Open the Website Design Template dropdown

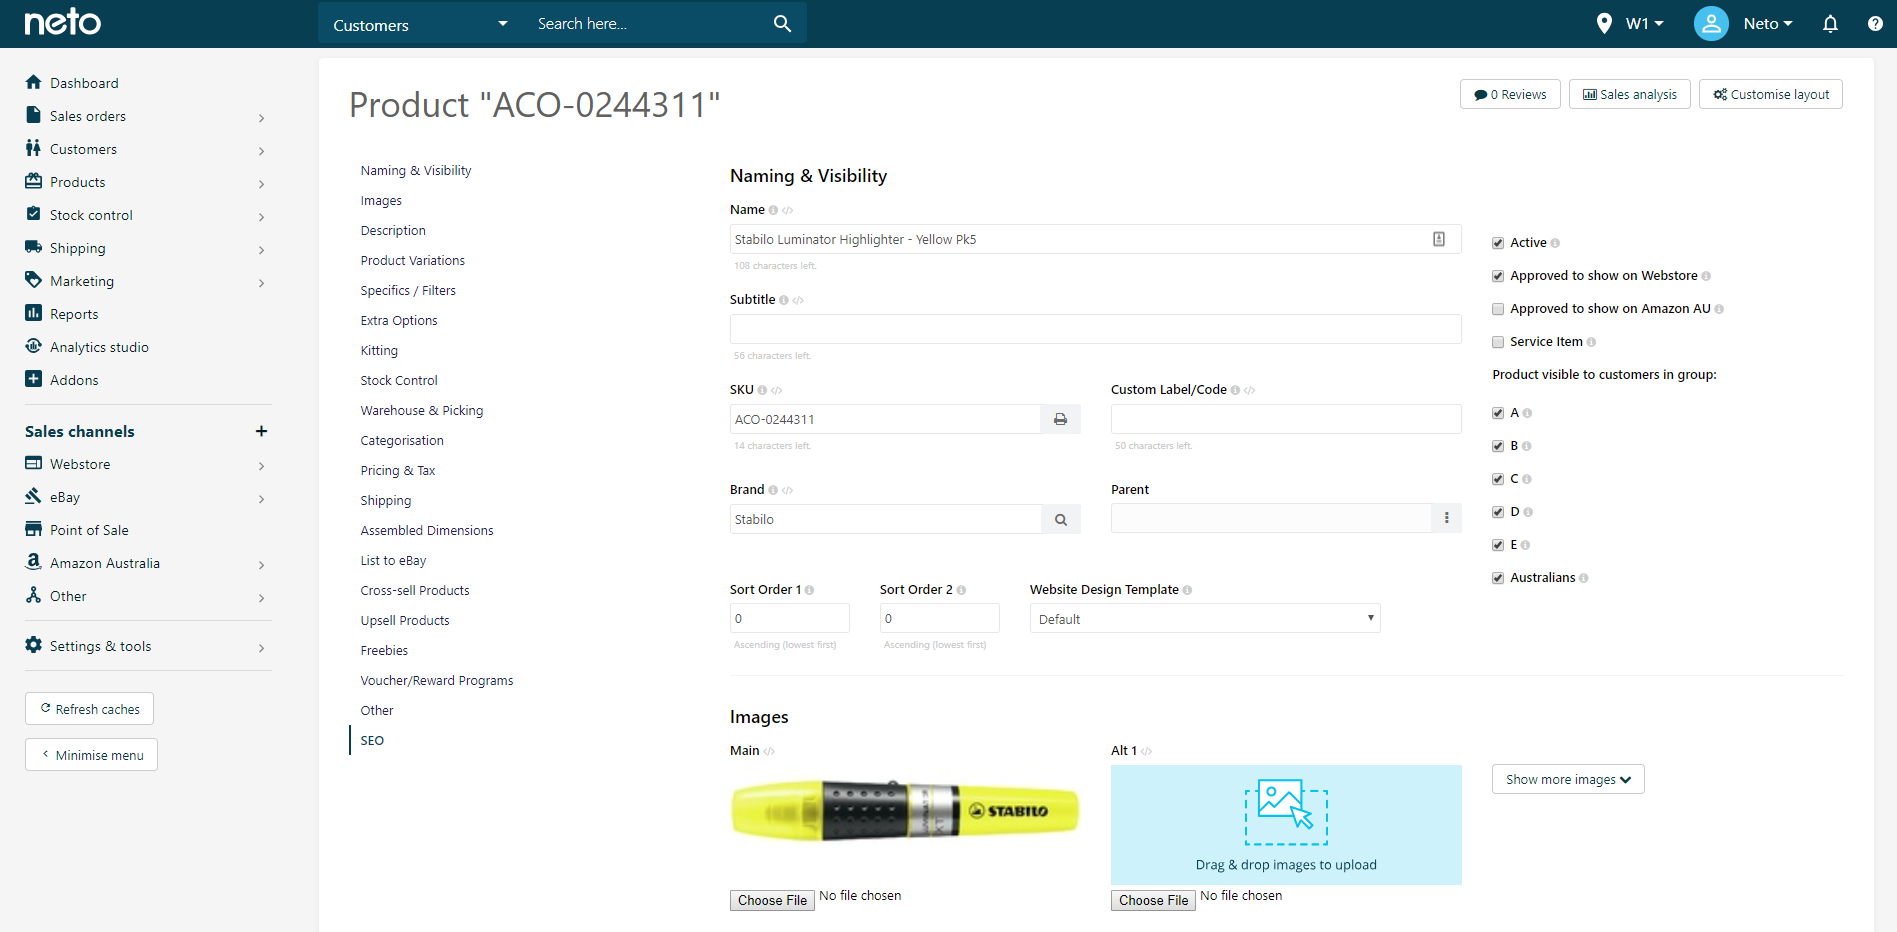pos(1205,619)
